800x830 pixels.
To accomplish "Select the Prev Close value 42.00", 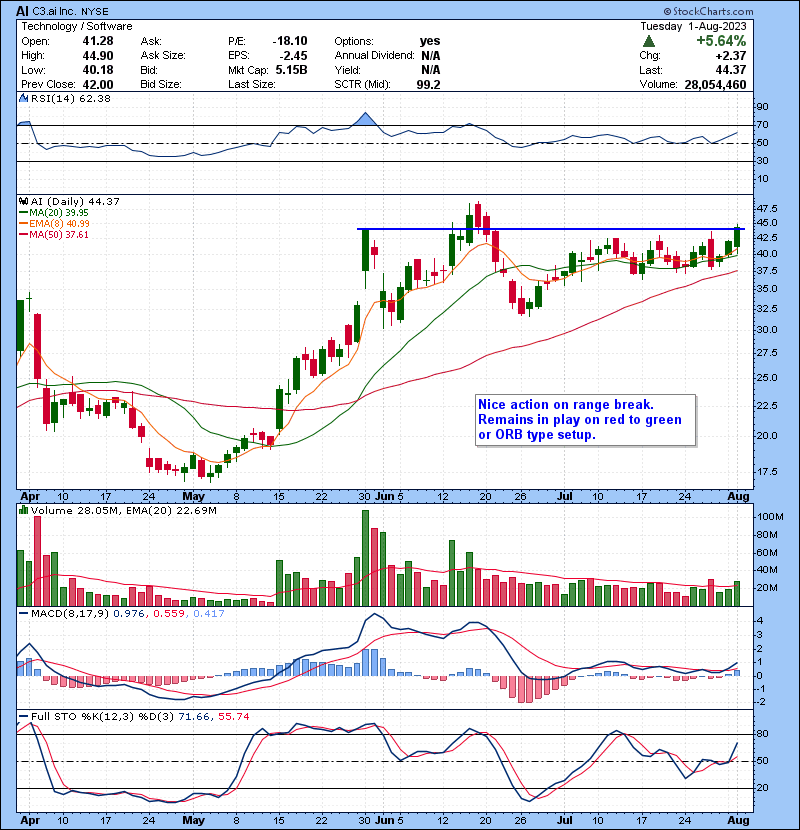I will pos(98,84).
